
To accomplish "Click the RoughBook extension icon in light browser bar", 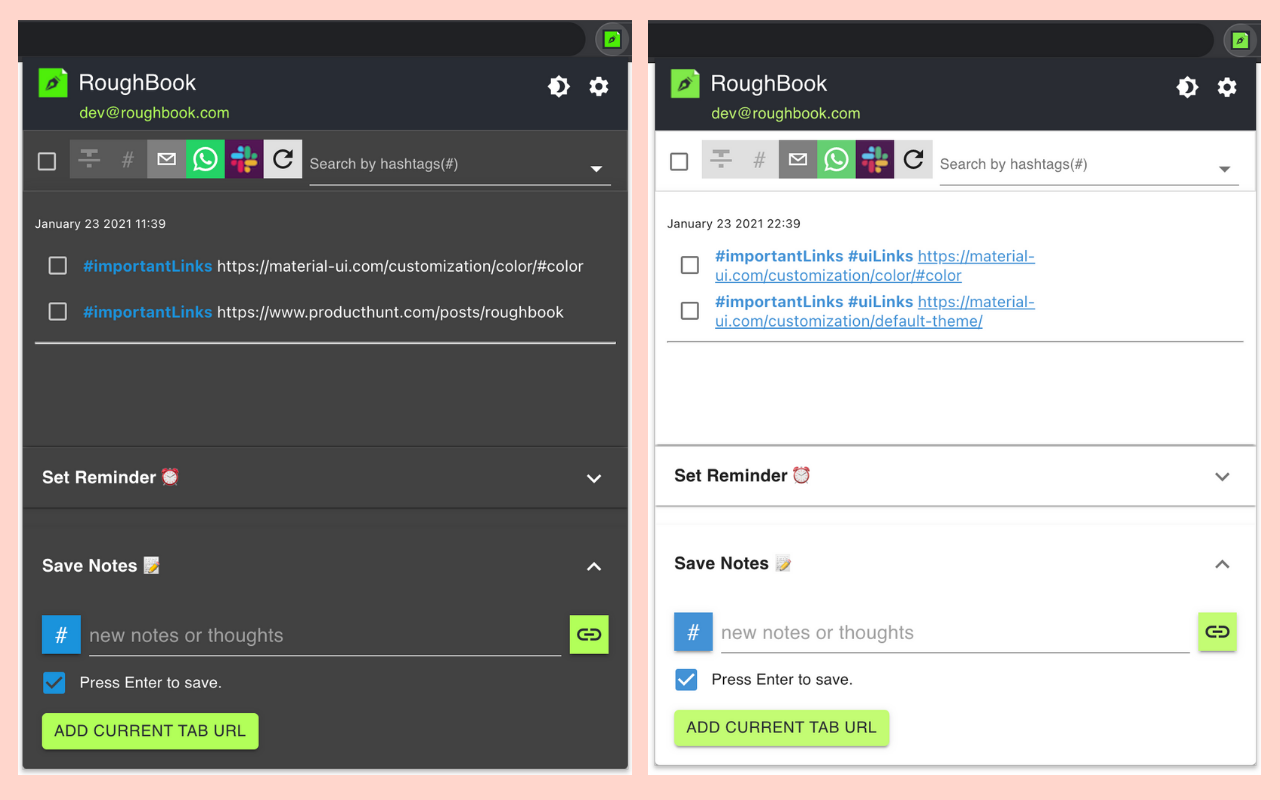I will 1240,40.
